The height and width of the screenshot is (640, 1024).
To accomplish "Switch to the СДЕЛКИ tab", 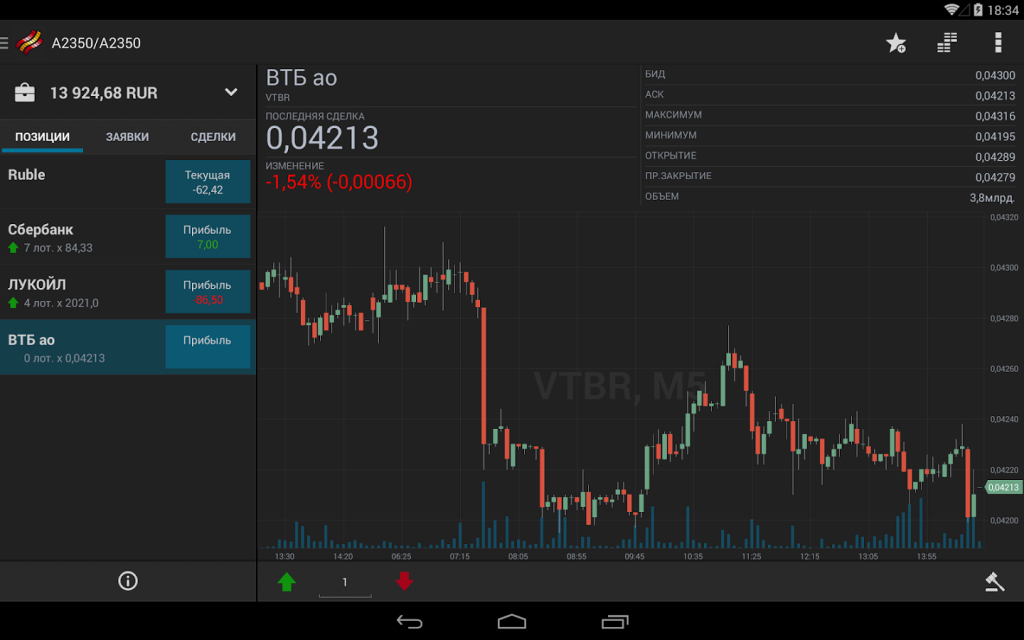I will (x=213, y=136).
